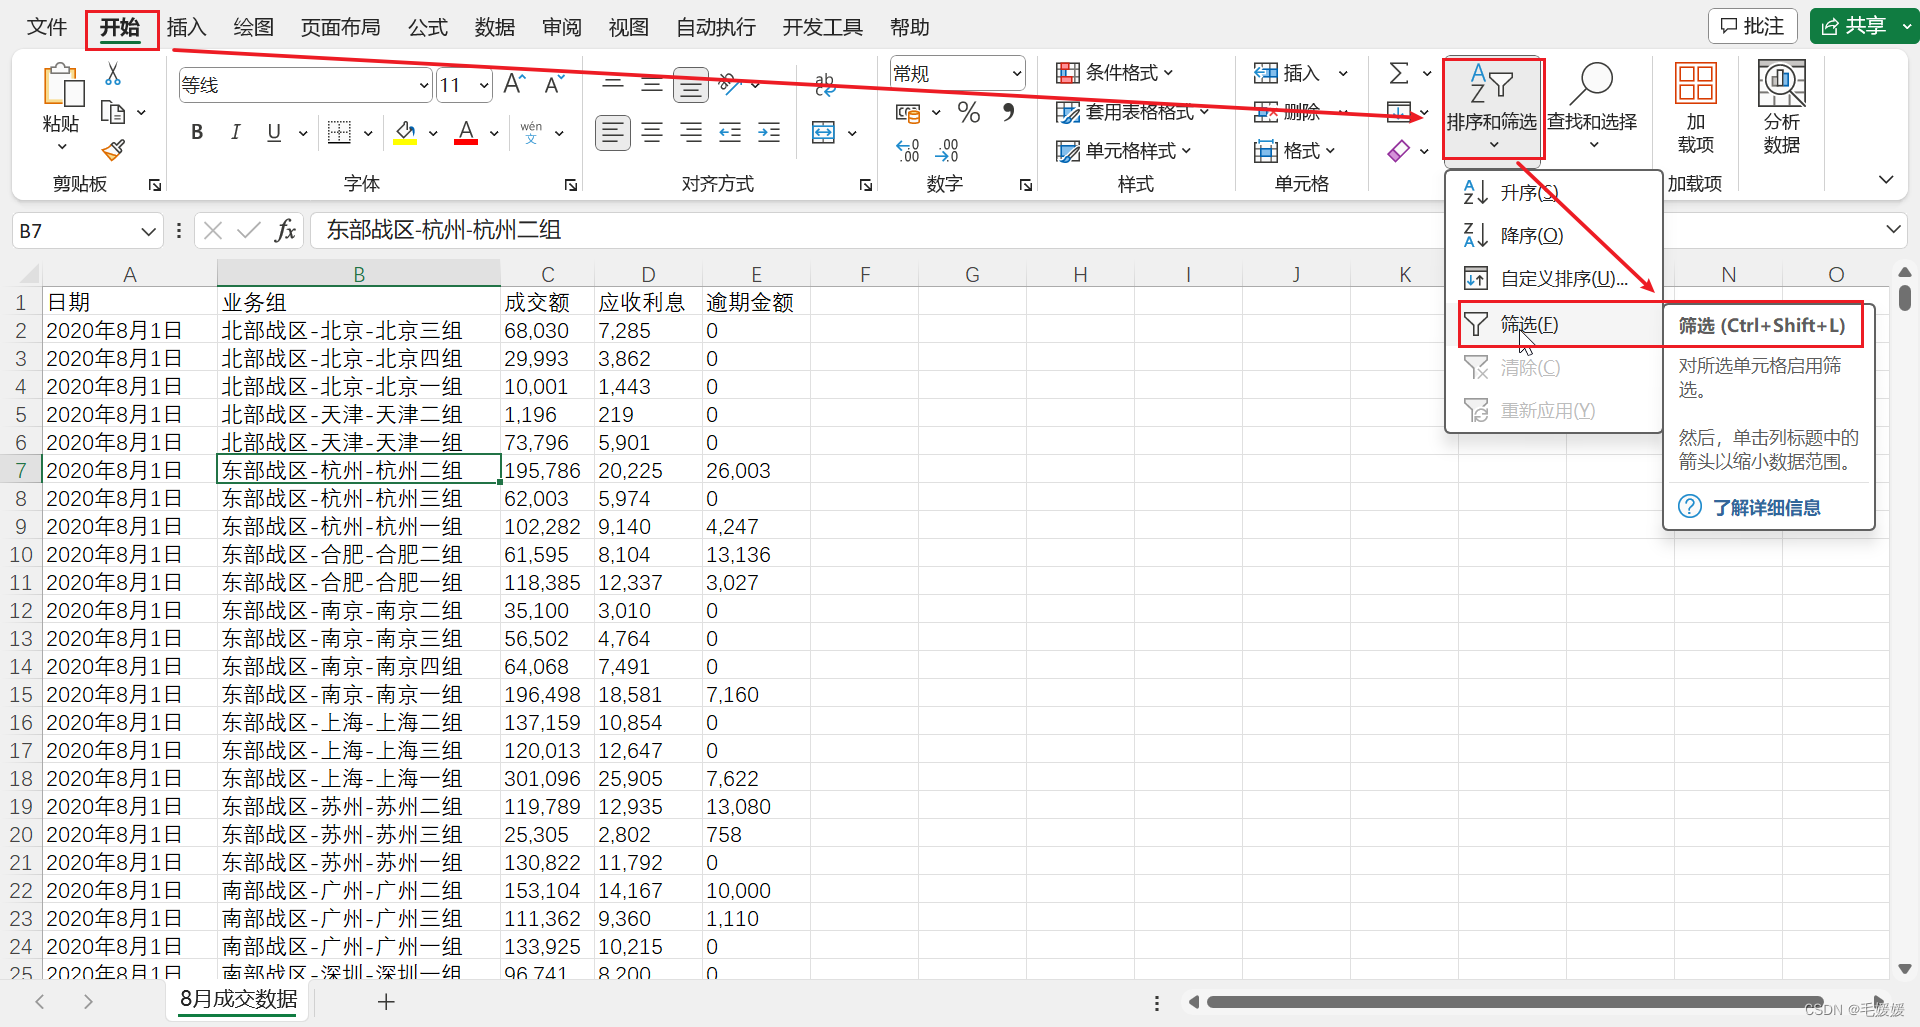Click the fx insert function icon

tap(285, 231)
